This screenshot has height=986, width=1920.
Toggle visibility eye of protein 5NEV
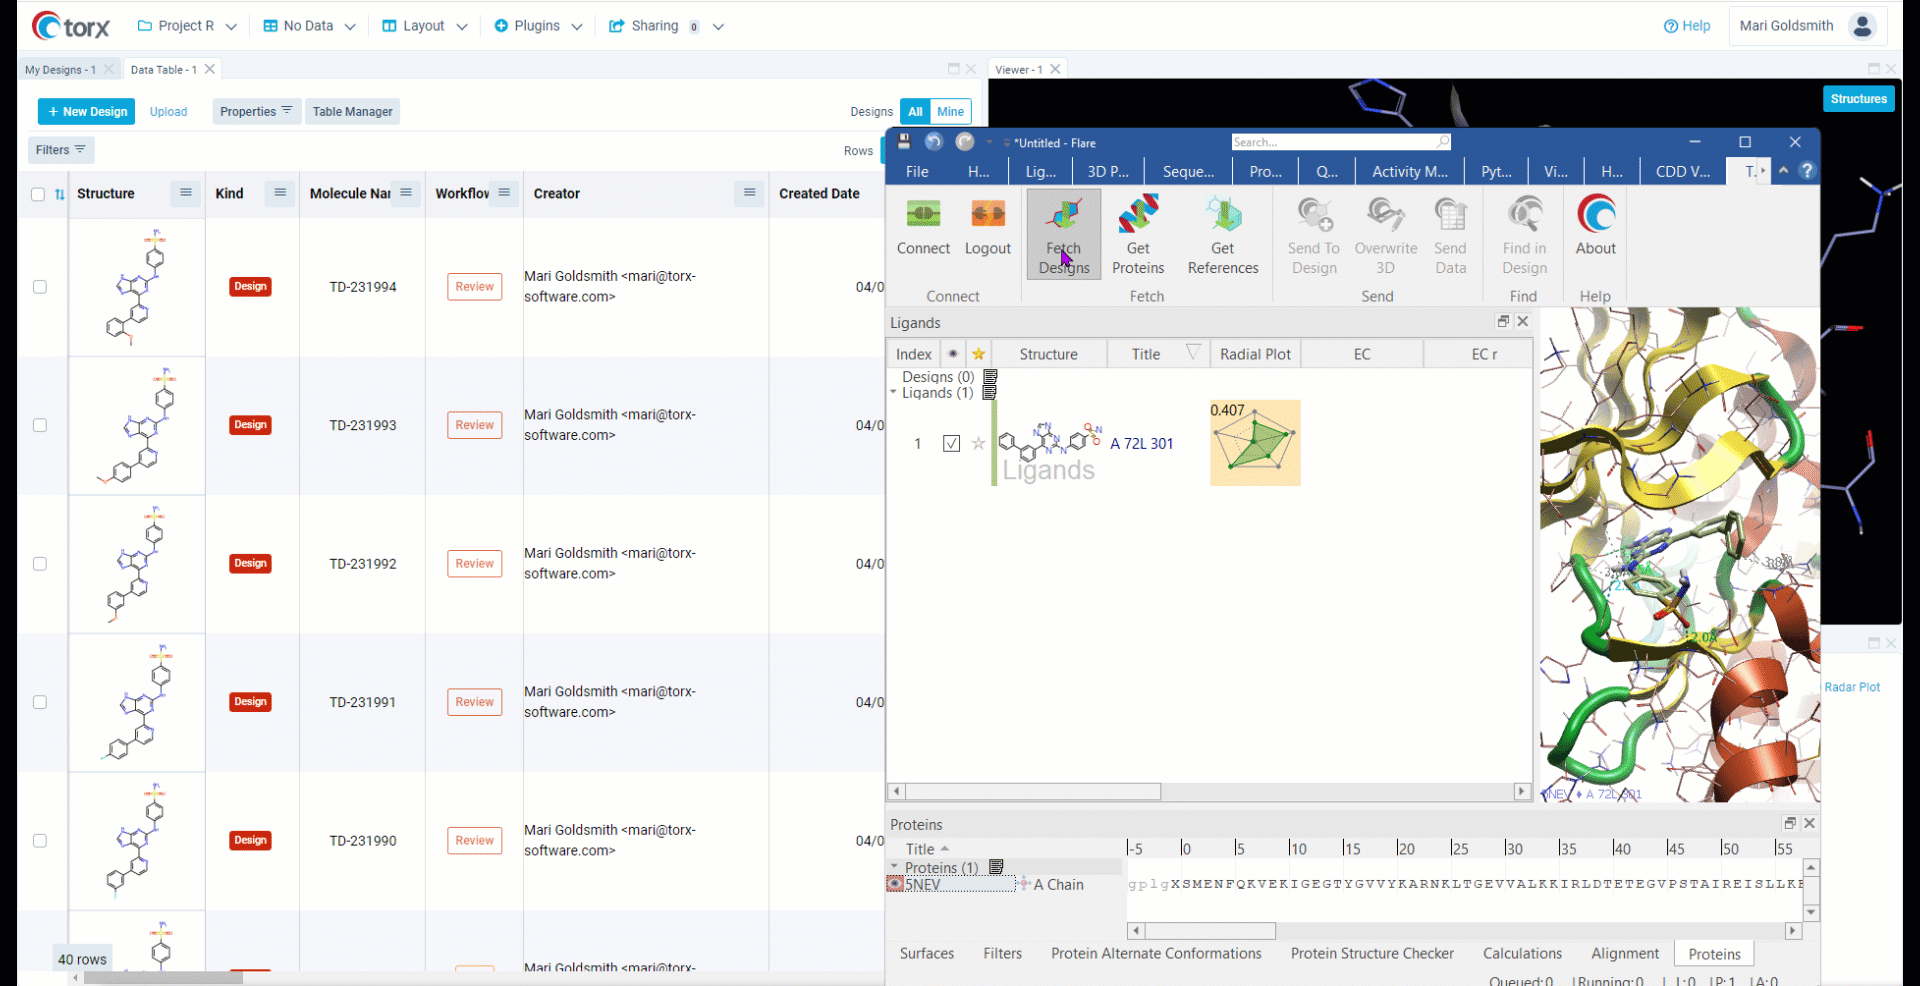click(x=896, y=884)
